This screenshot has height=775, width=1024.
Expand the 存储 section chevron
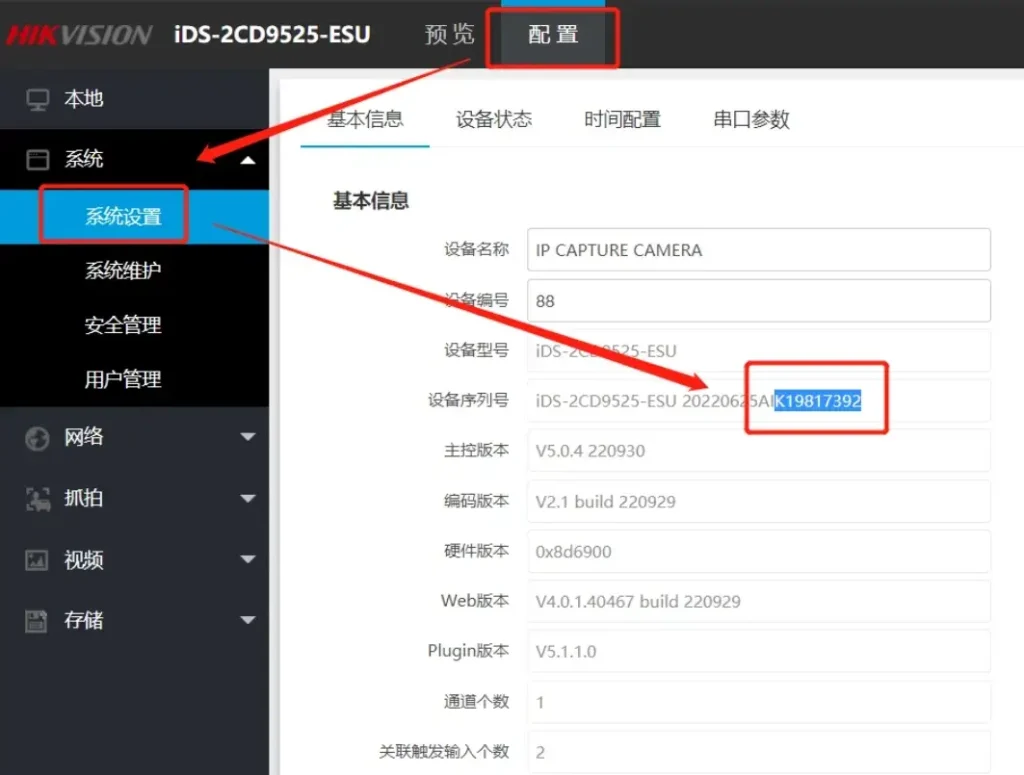[x=248, y=620]
